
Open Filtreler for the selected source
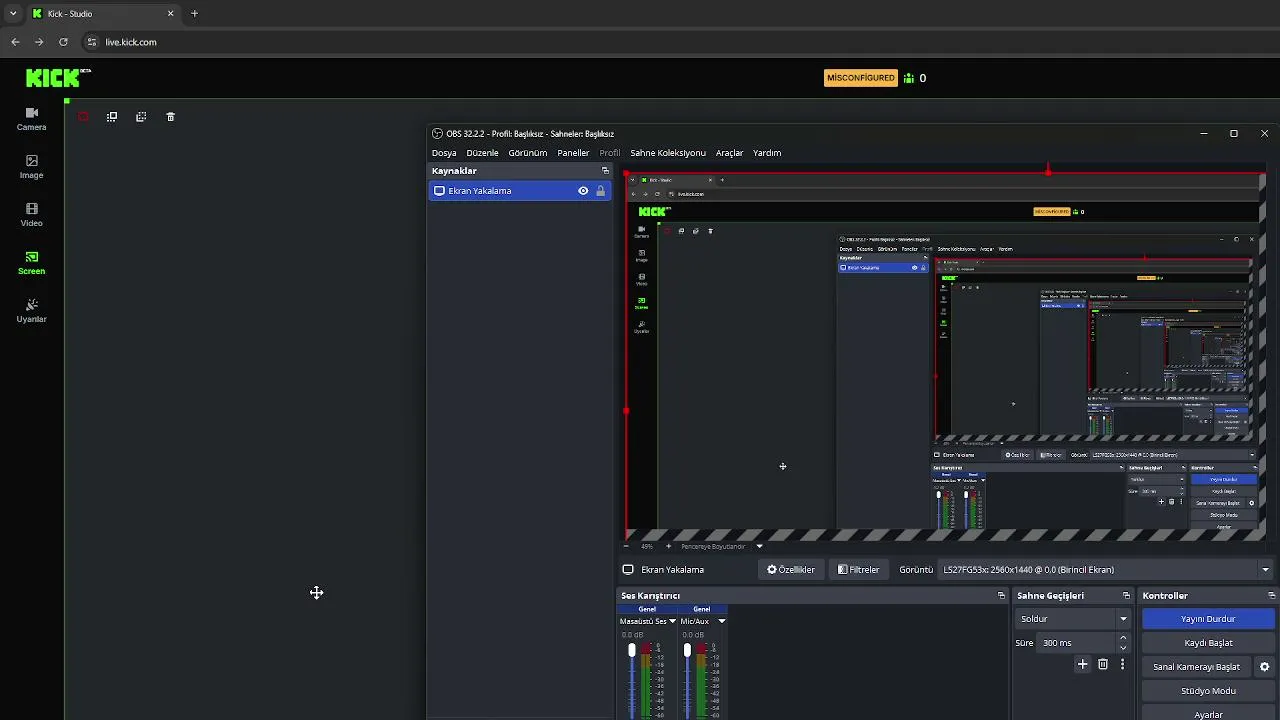[859, 570]
